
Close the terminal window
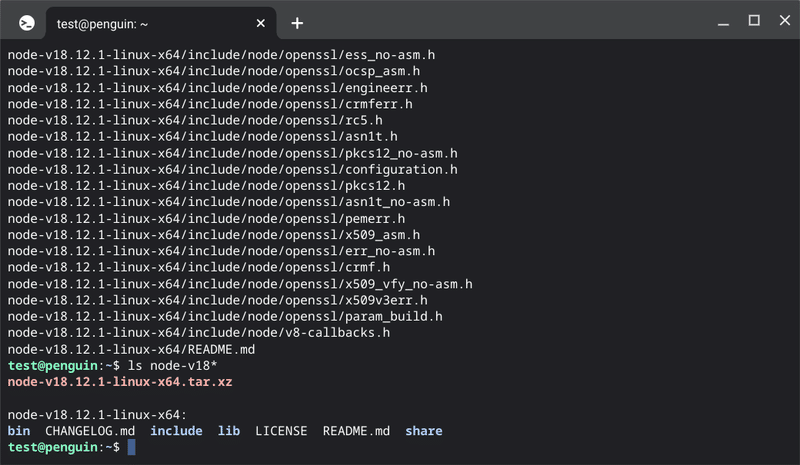[x=785, y=20]
